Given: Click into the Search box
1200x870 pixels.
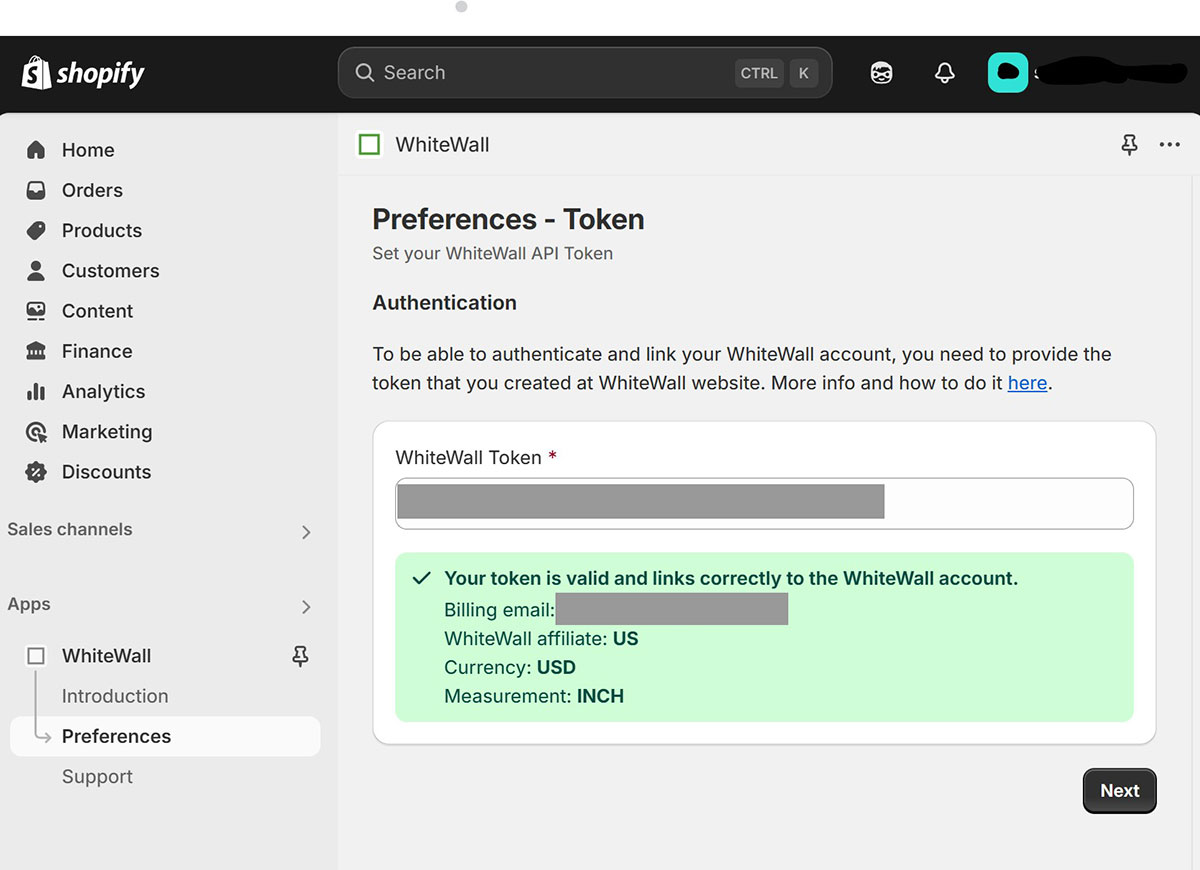Looking at the screenshot, I should click(x=585, y=73).
